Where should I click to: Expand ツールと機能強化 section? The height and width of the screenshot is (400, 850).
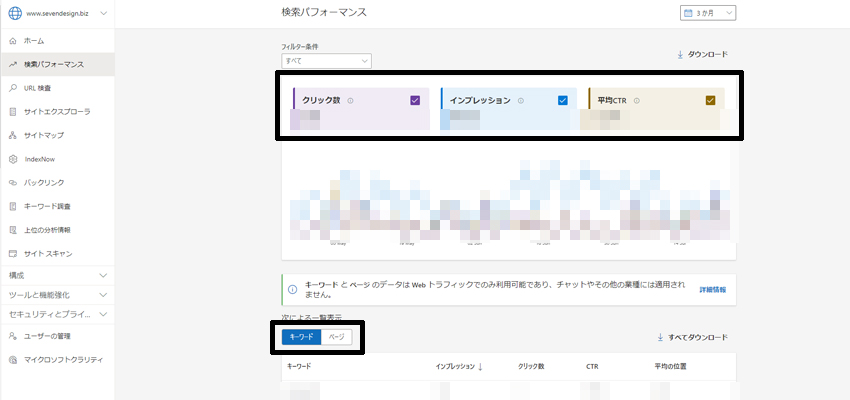click(x=57, y=295)
